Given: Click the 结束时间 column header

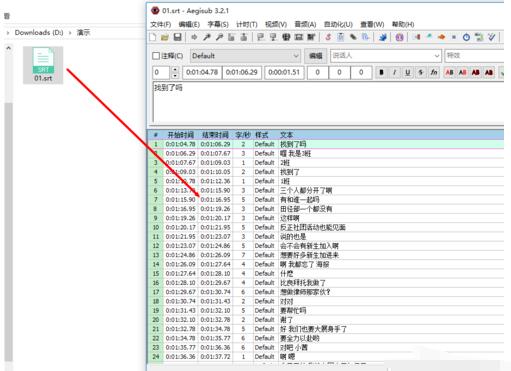Looking at the screenshot, I should pyautogui.click(x=215, y=135).
